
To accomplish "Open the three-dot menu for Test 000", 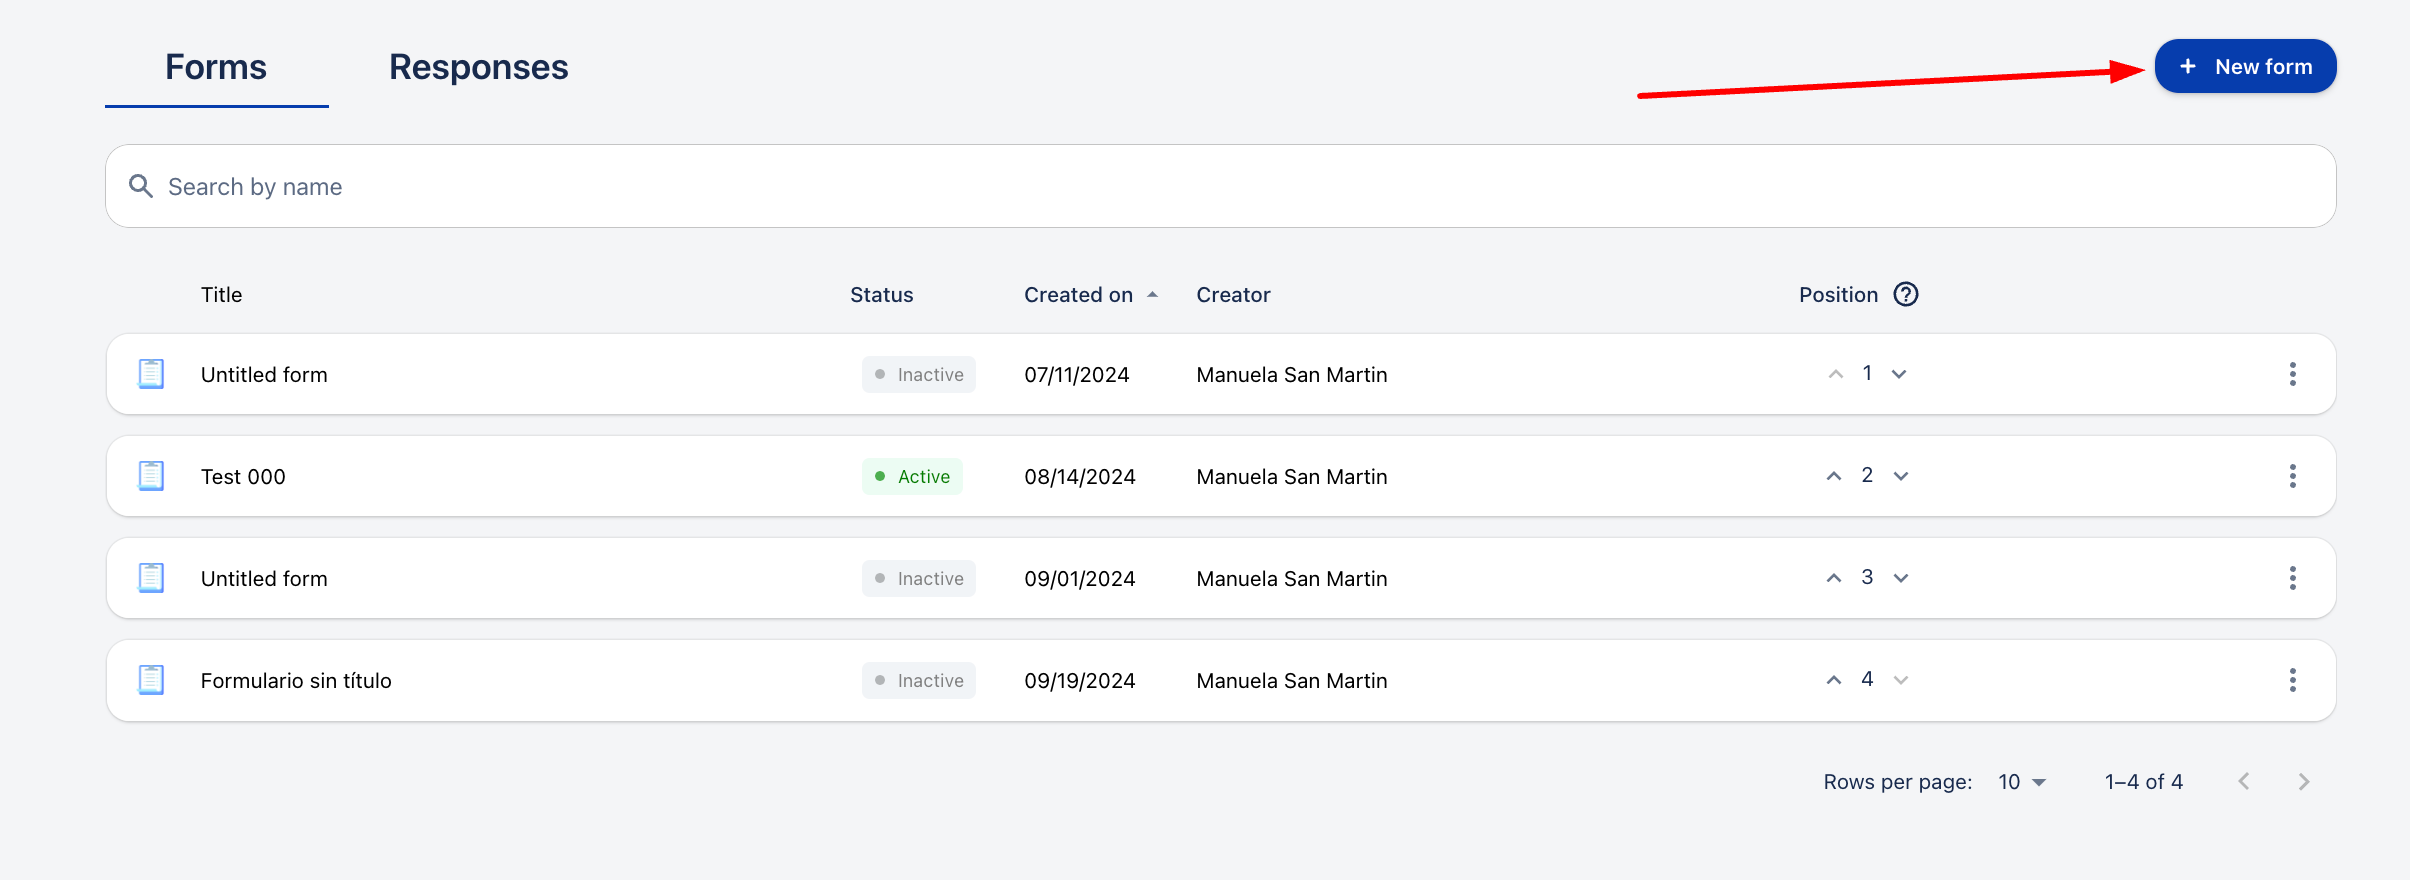I will (x=2292, y=476).
